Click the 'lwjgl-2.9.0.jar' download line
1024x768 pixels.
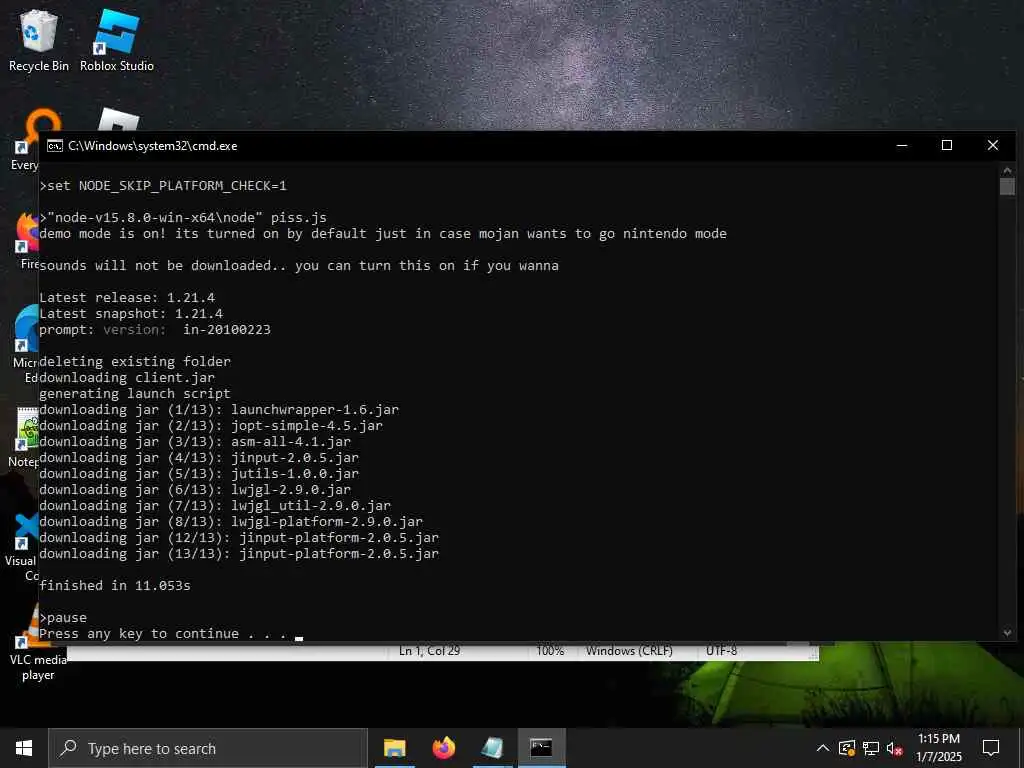point(195,489)
